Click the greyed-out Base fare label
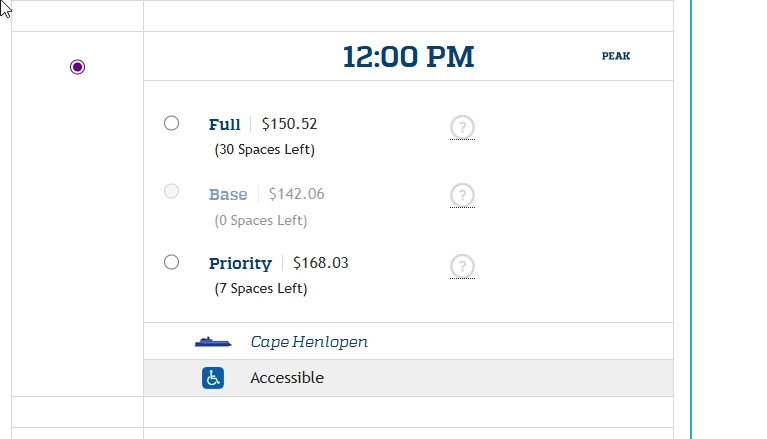Image resolution: width=767 pixels, height=439 pixels. [x=228, y=195]
